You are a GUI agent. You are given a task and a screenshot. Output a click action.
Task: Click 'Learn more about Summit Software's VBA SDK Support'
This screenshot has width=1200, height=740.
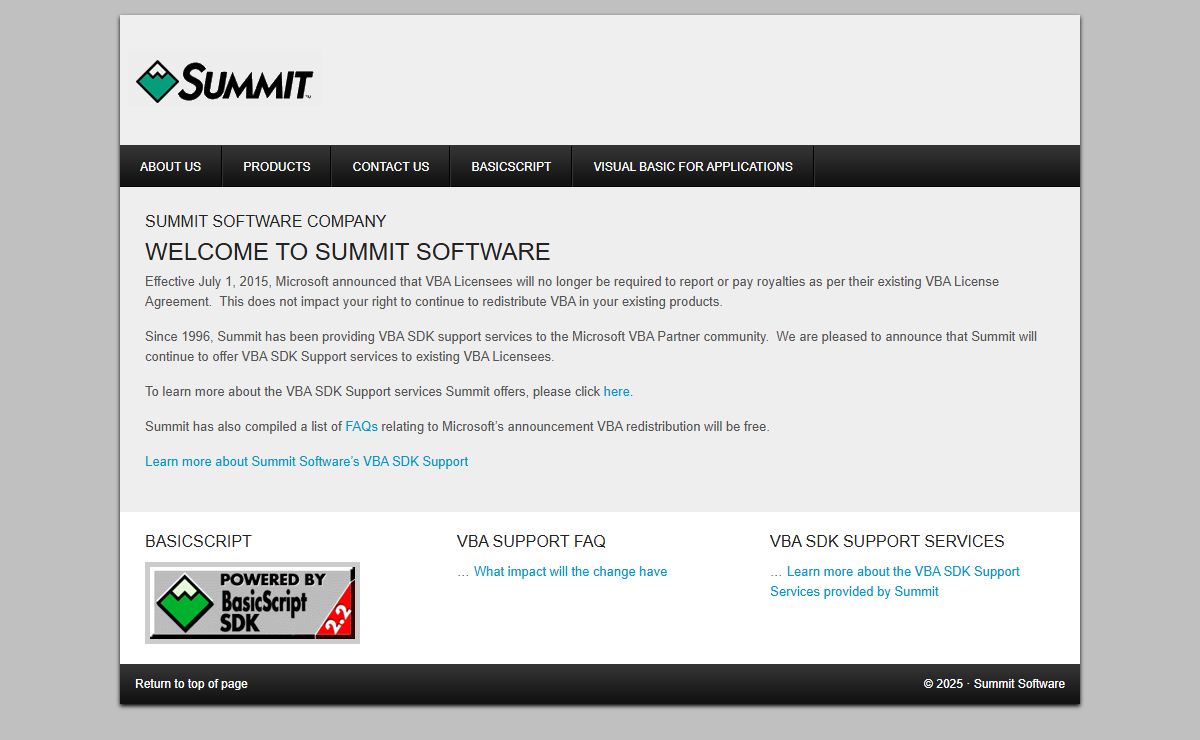(x=306, y=462)
